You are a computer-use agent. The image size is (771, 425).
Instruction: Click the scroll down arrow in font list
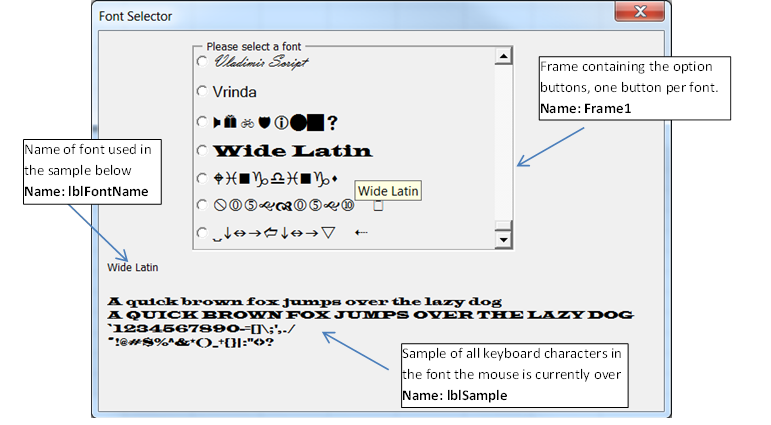[x=504, y=239]
